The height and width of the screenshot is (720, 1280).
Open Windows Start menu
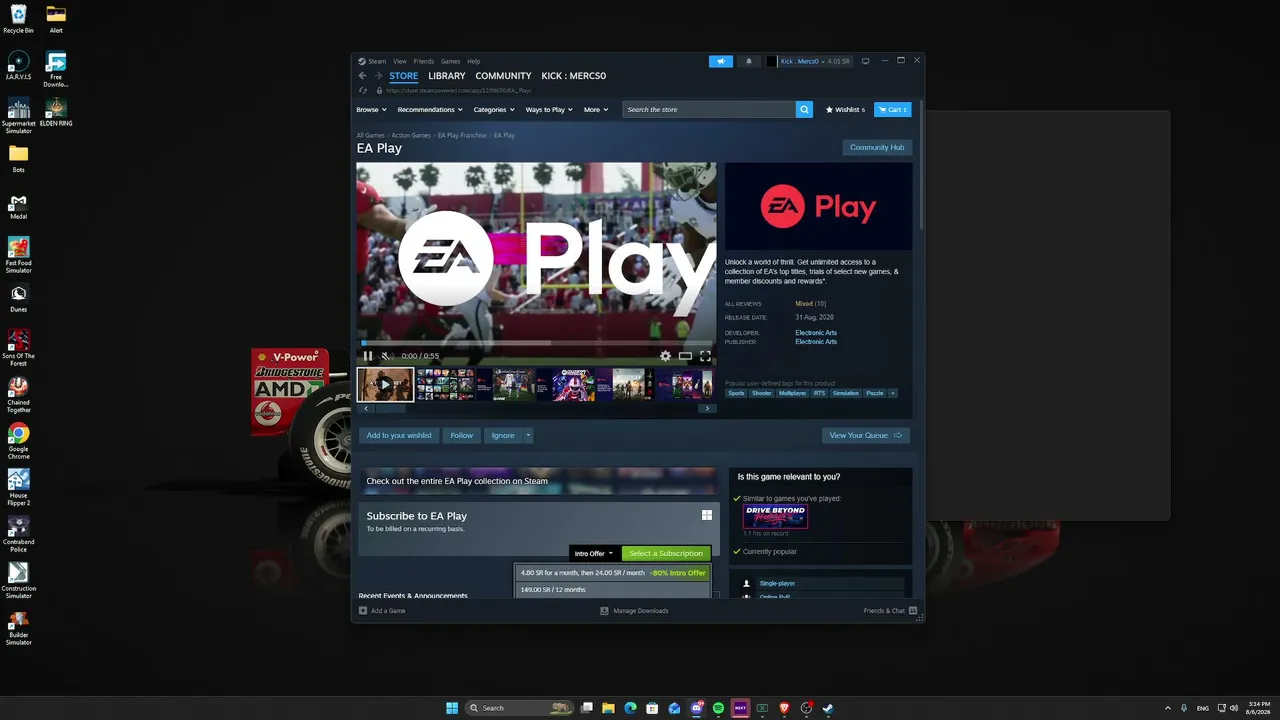[452, 708]
